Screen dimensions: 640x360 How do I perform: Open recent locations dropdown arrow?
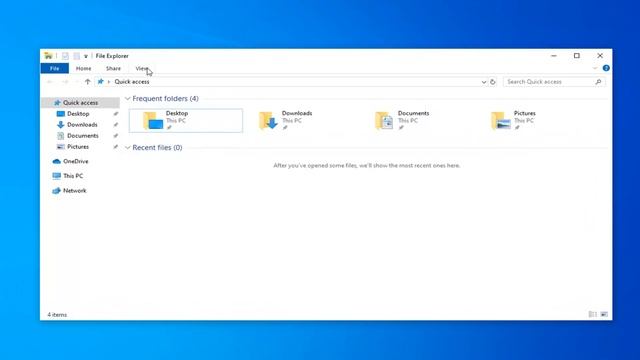coord(76,82)
